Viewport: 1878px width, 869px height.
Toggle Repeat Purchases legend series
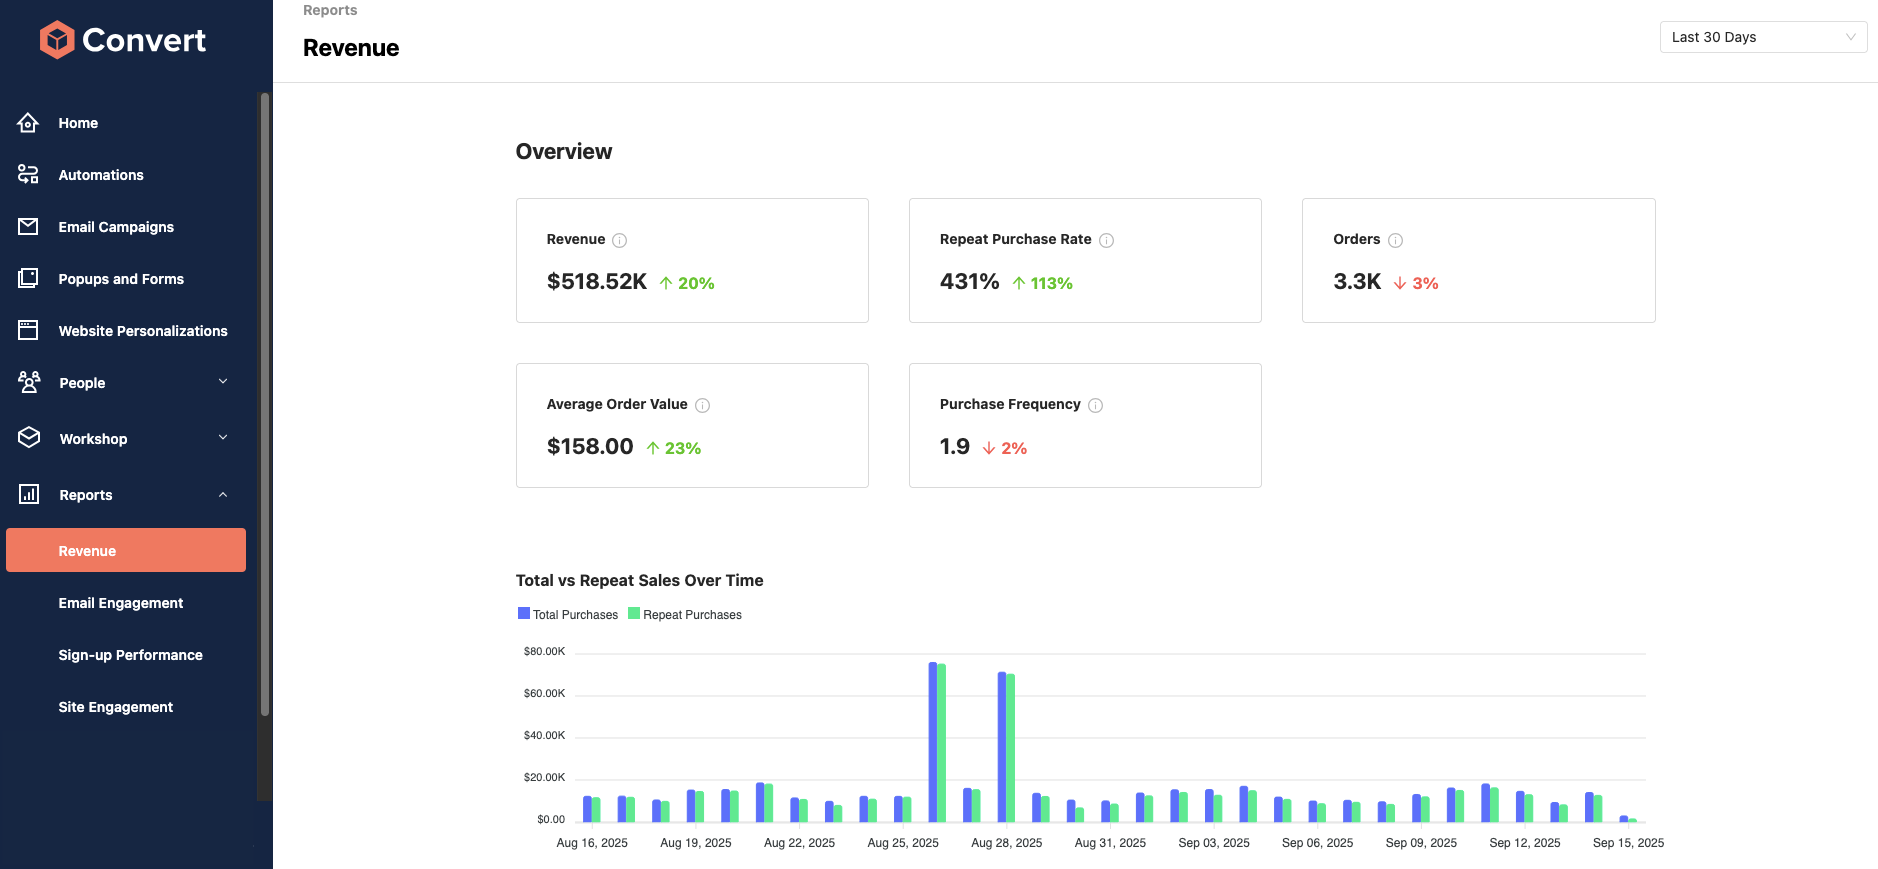point(685,615)
